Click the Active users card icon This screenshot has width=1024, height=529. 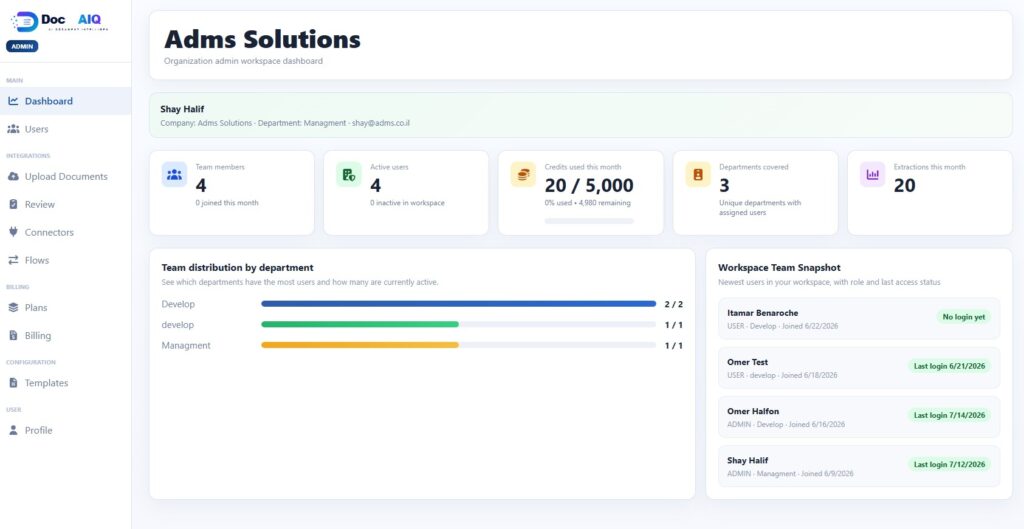(x=349, y=174)
